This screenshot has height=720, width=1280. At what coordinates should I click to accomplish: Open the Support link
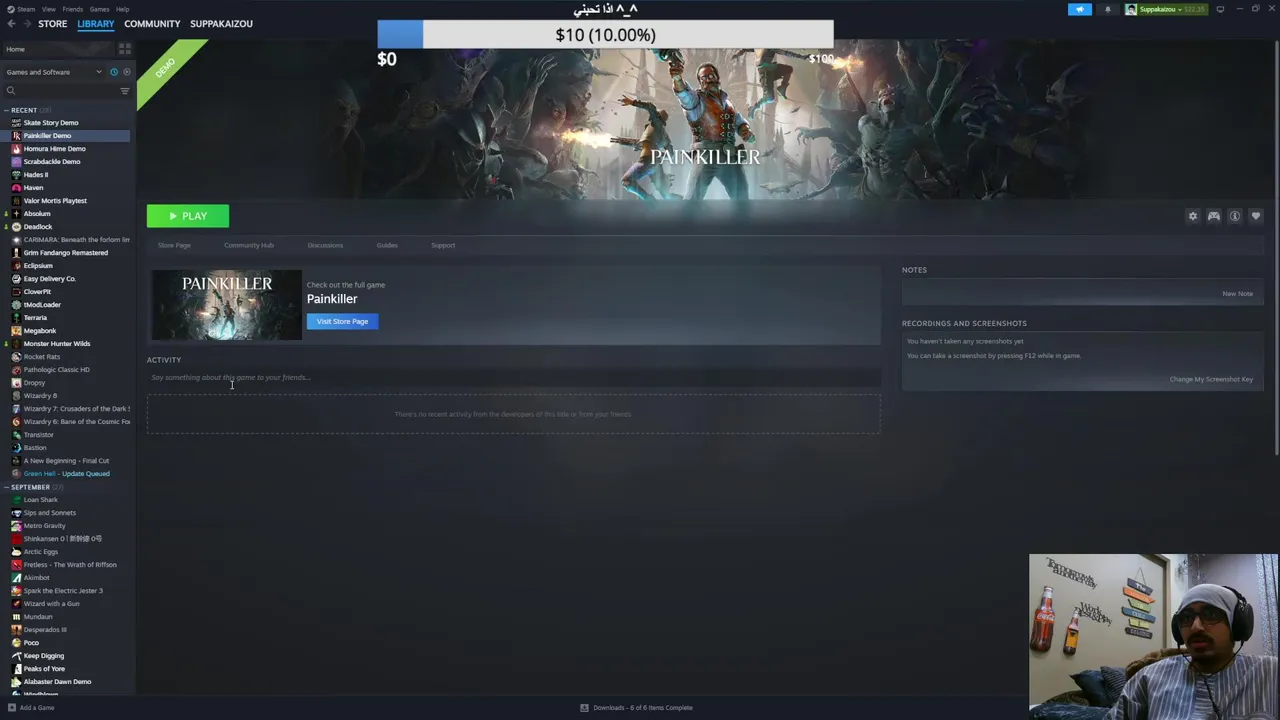(x=443, y=245)
